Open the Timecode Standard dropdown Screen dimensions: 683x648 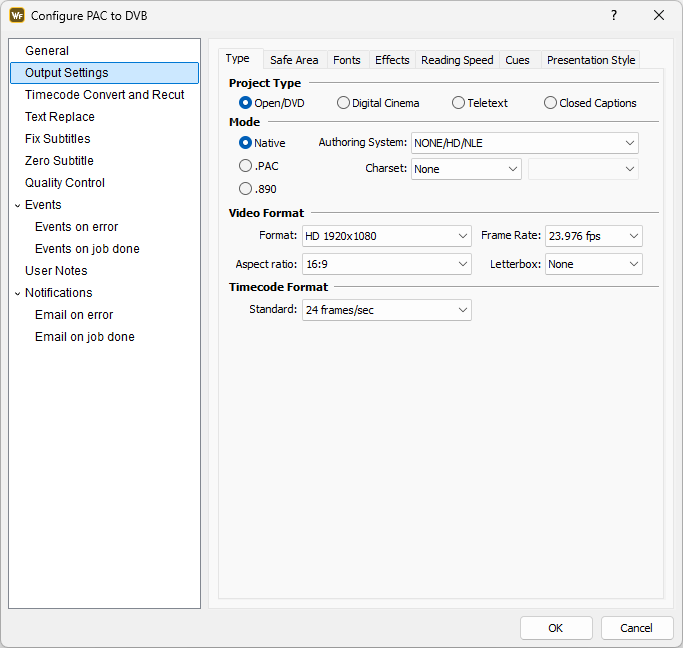click(x=386, y=310)
